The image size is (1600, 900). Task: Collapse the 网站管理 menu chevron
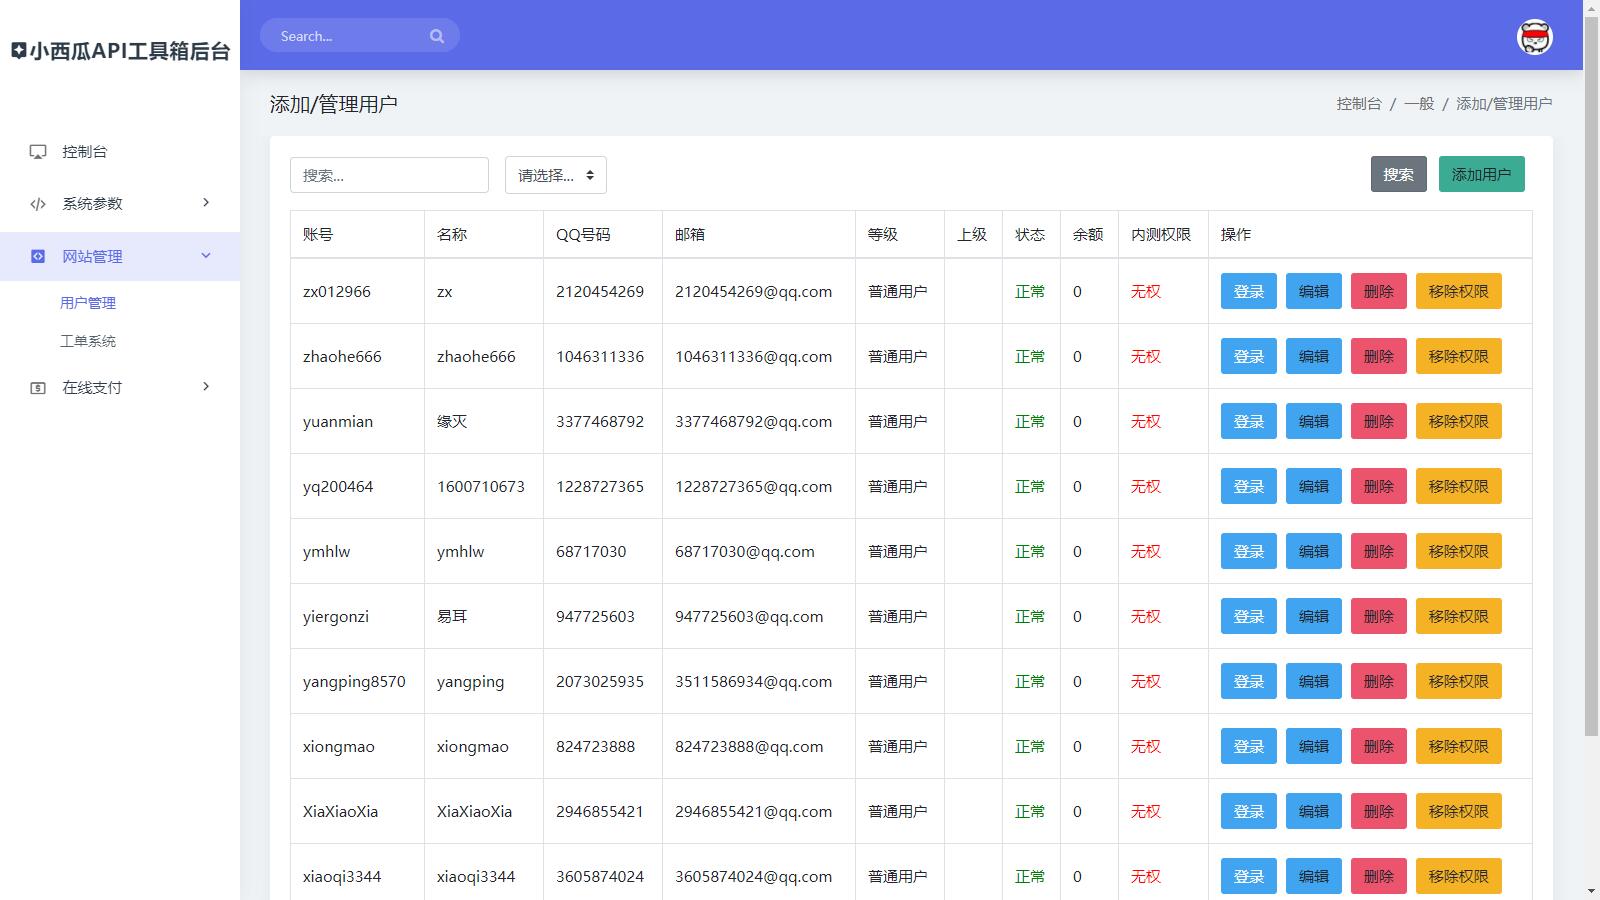click(206, 256)
